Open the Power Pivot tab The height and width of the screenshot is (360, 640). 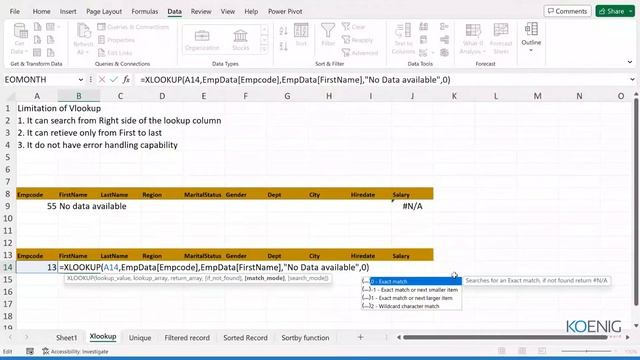pos(285,11)
